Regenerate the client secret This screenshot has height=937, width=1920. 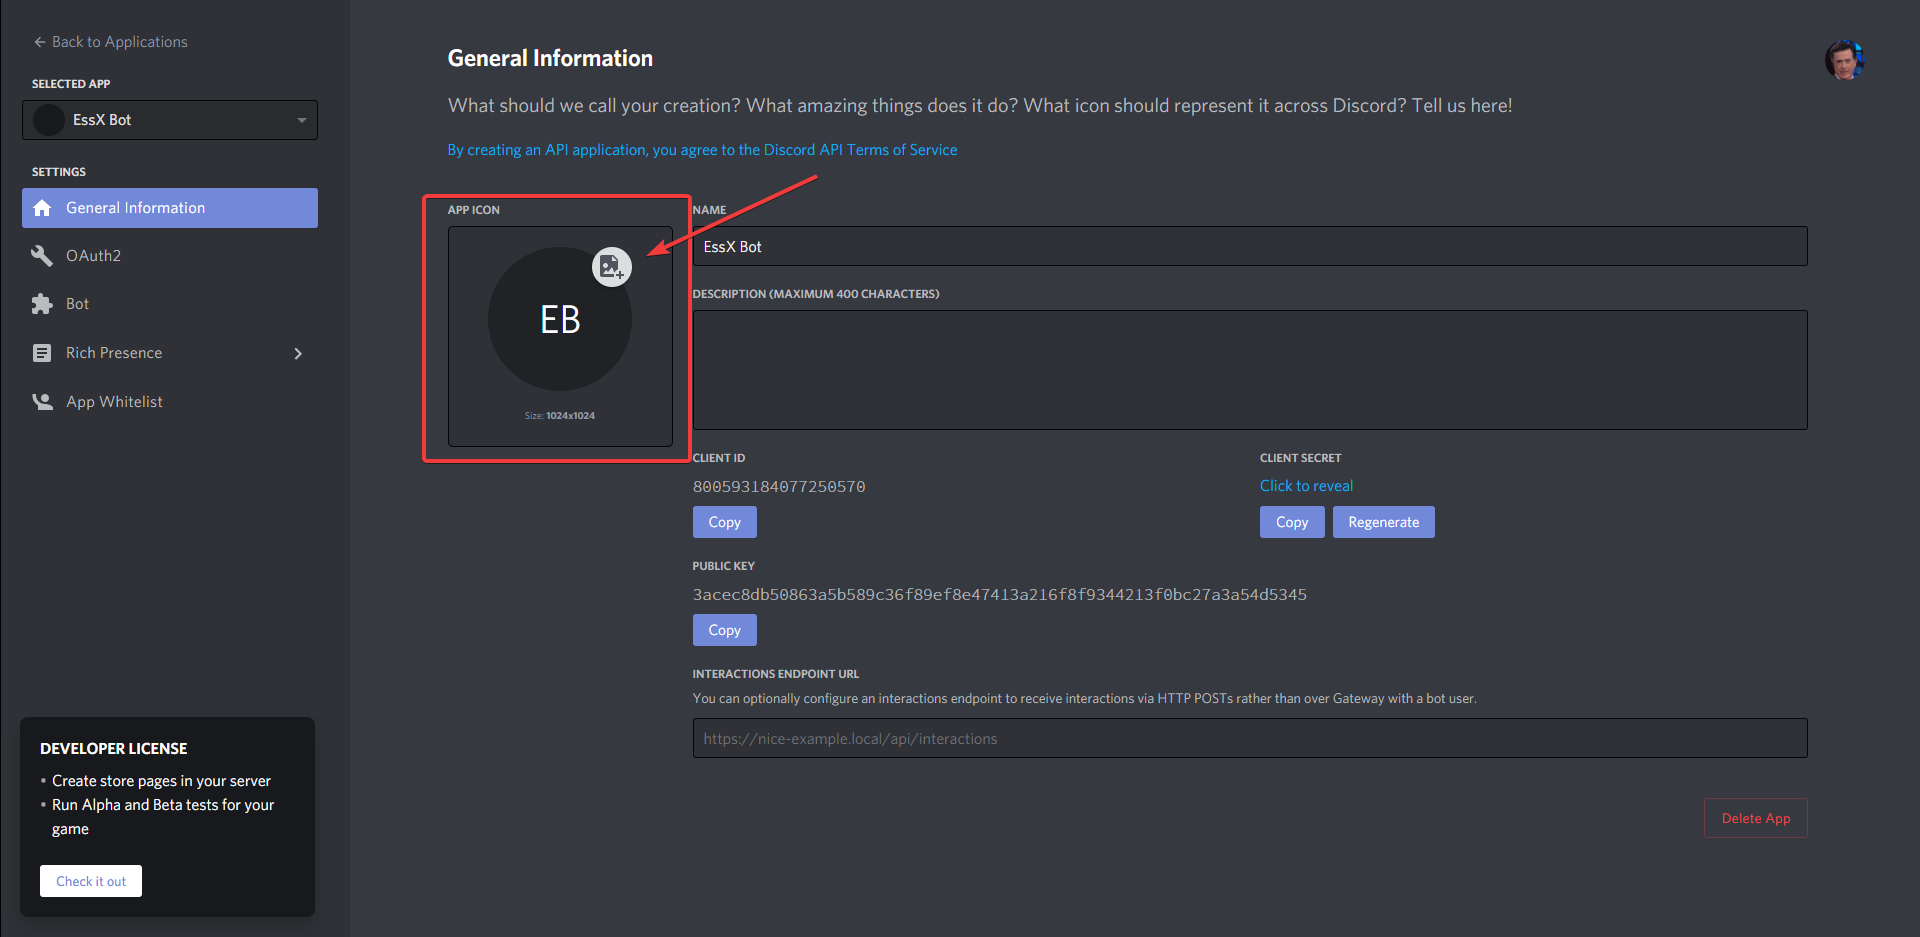(1383, 522)
